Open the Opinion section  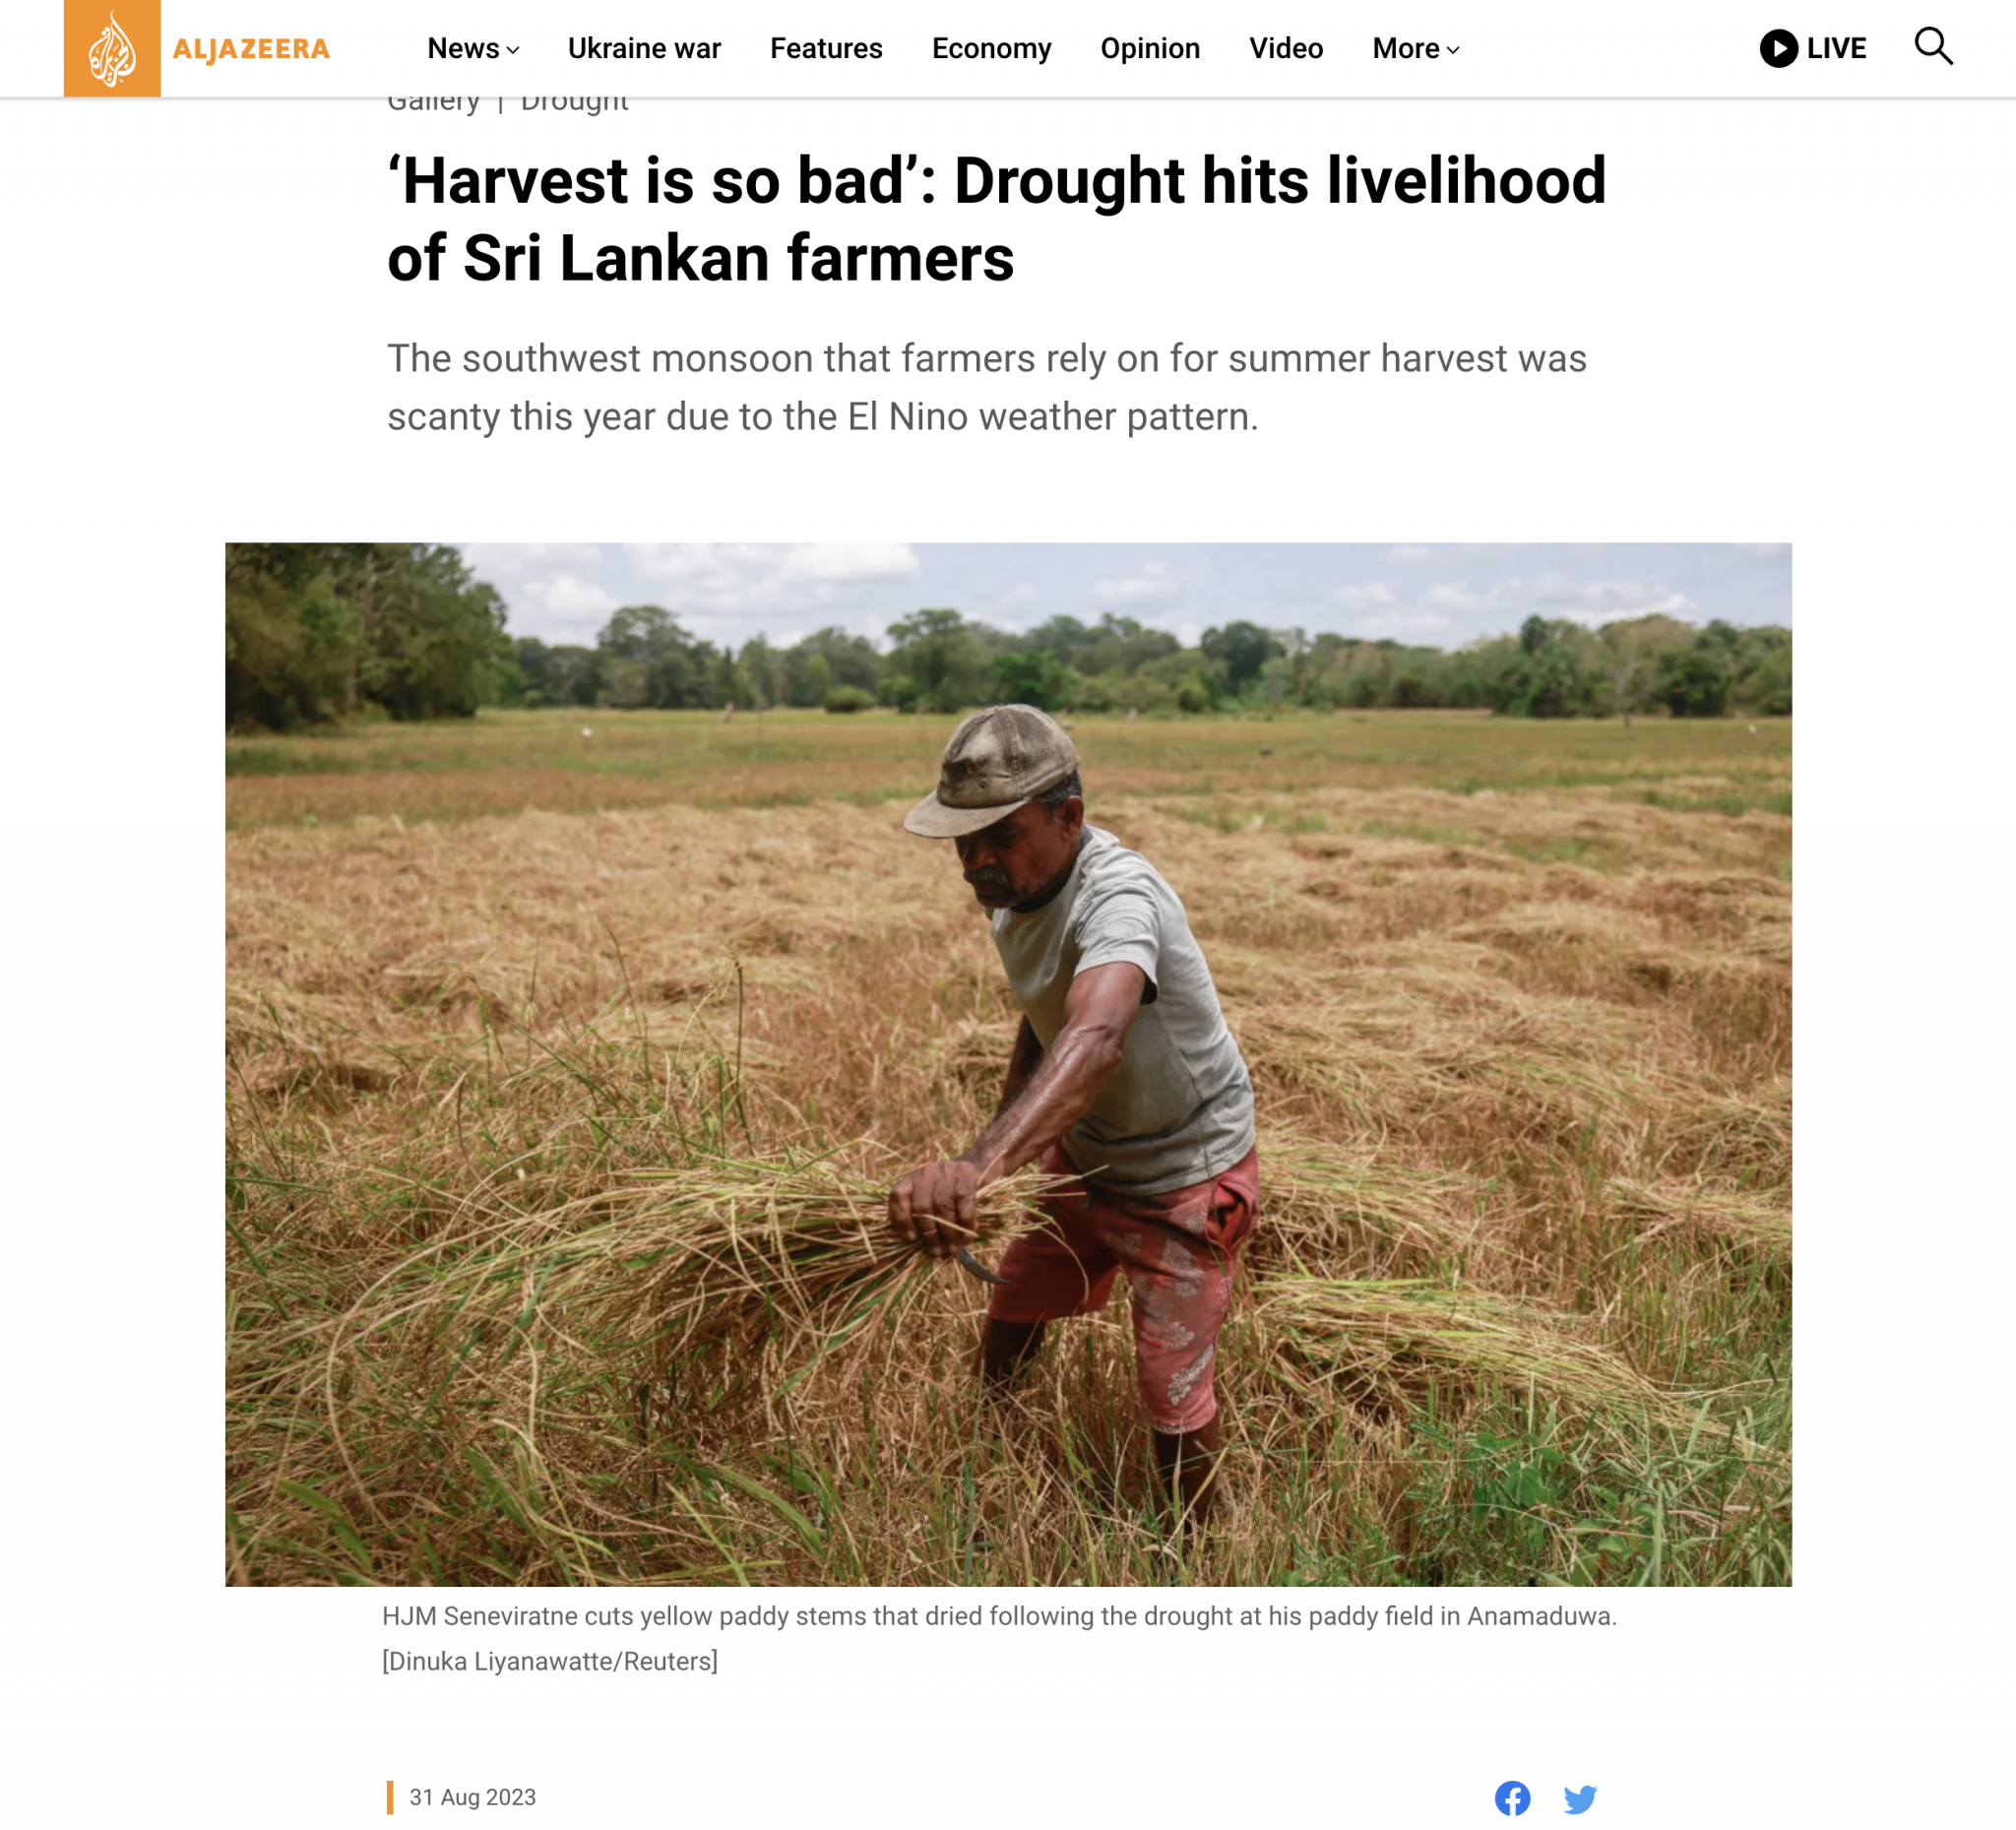coord(1150,48)
